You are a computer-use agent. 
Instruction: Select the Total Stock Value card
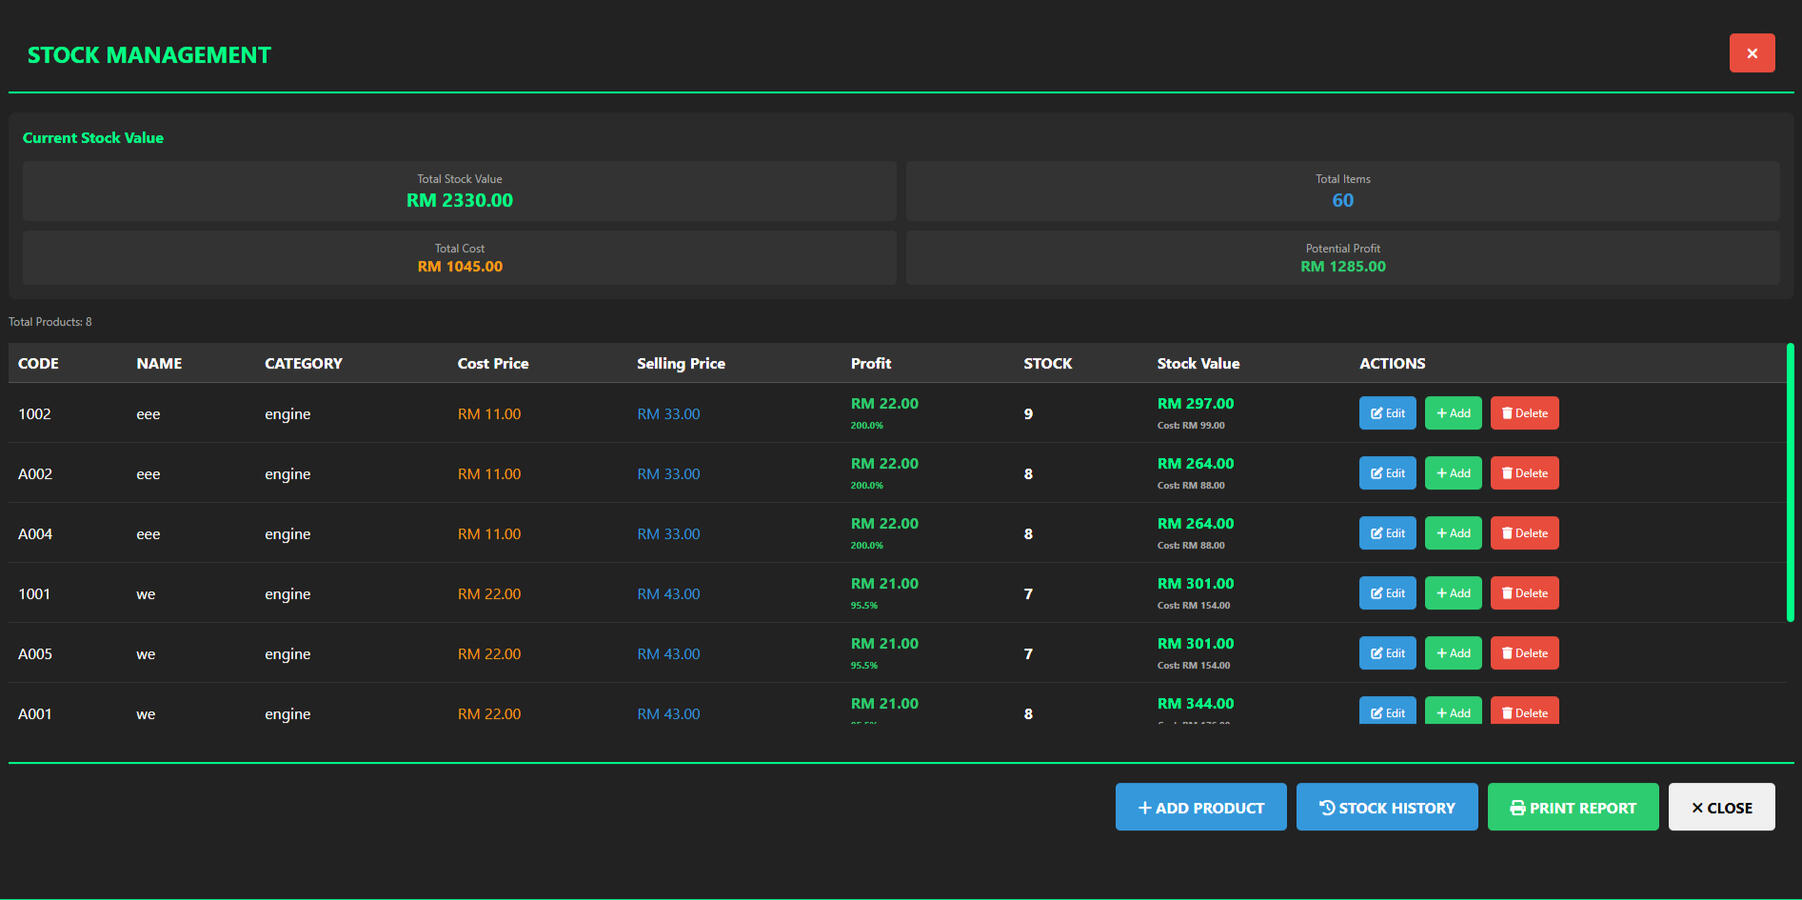(x=459, y=191)
